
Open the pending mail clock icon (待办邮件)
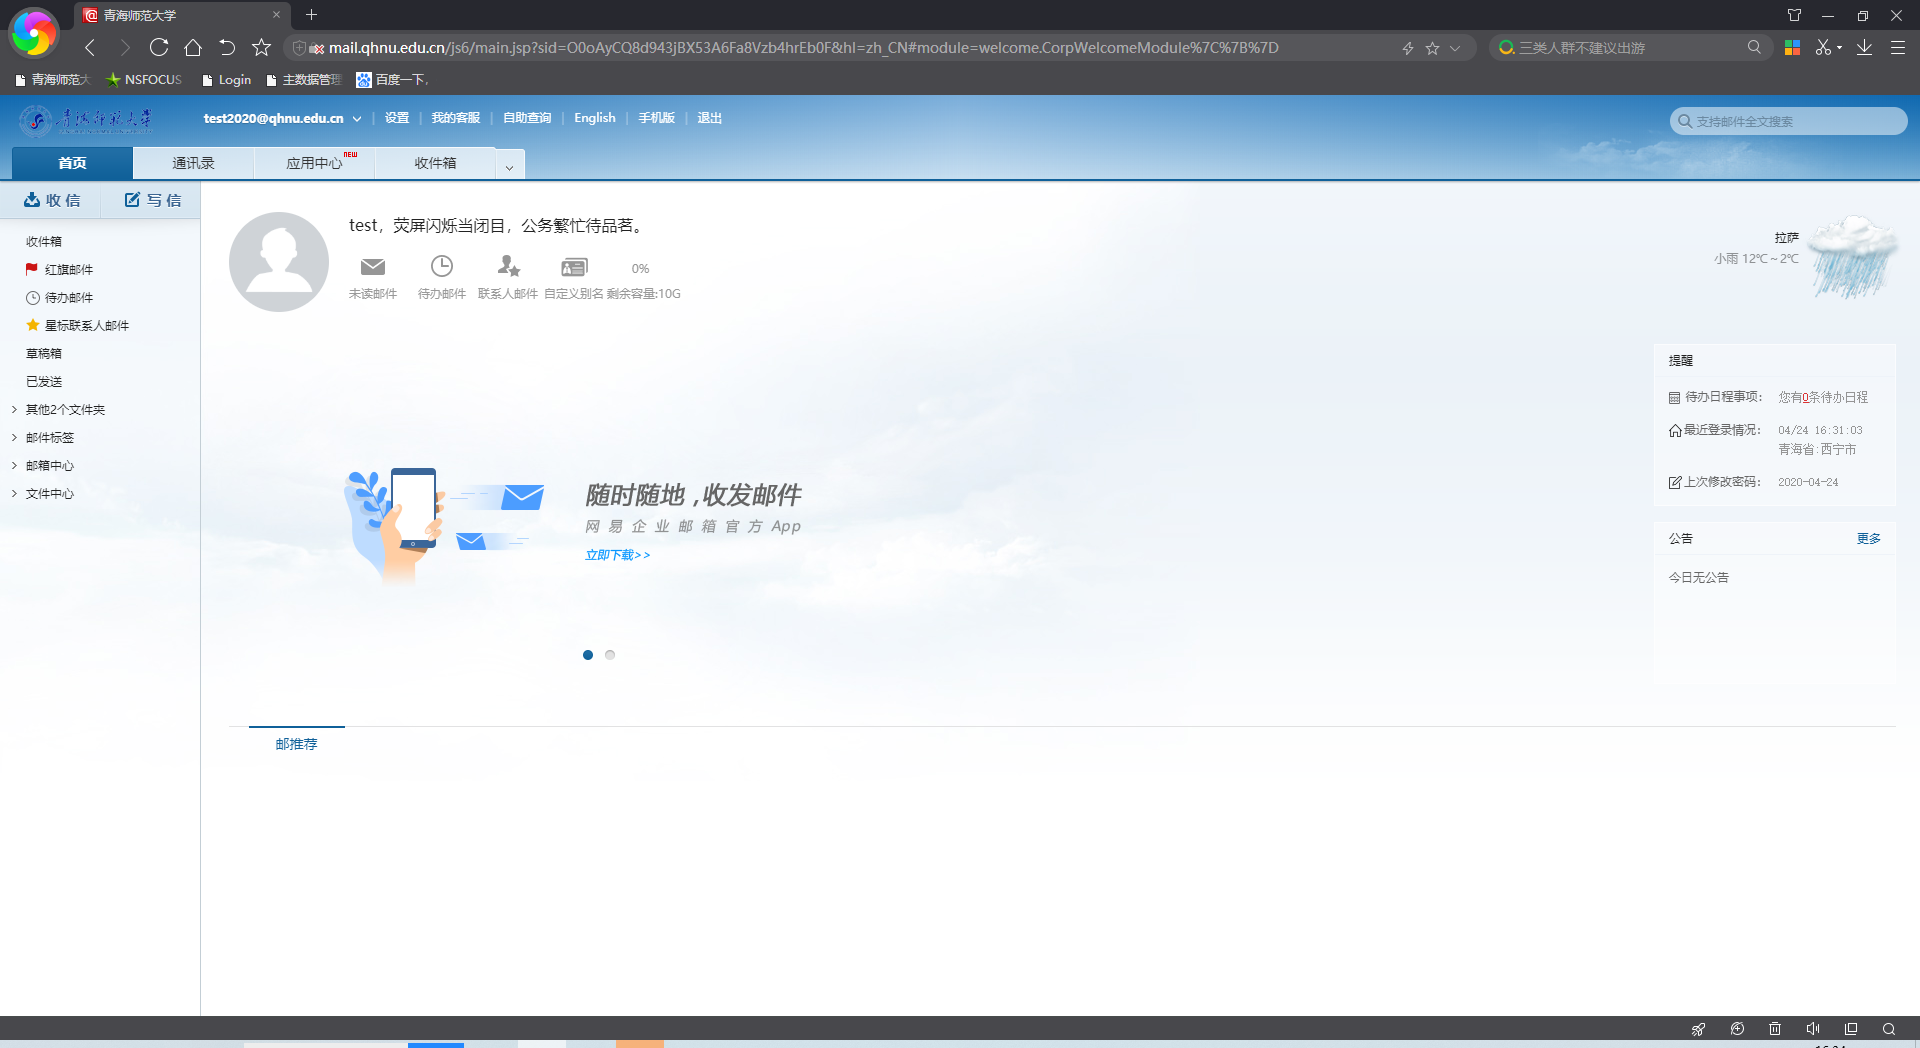click(442, 266)
